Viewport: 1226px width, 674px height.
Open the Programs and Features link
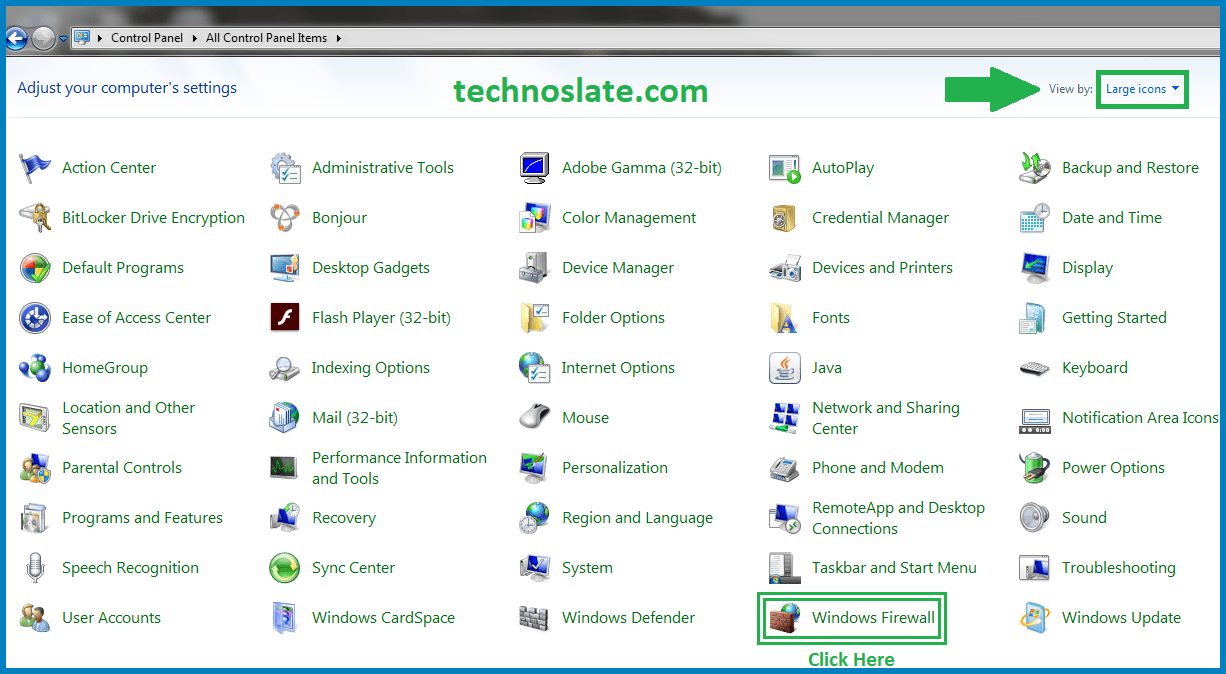coord(142,518)
